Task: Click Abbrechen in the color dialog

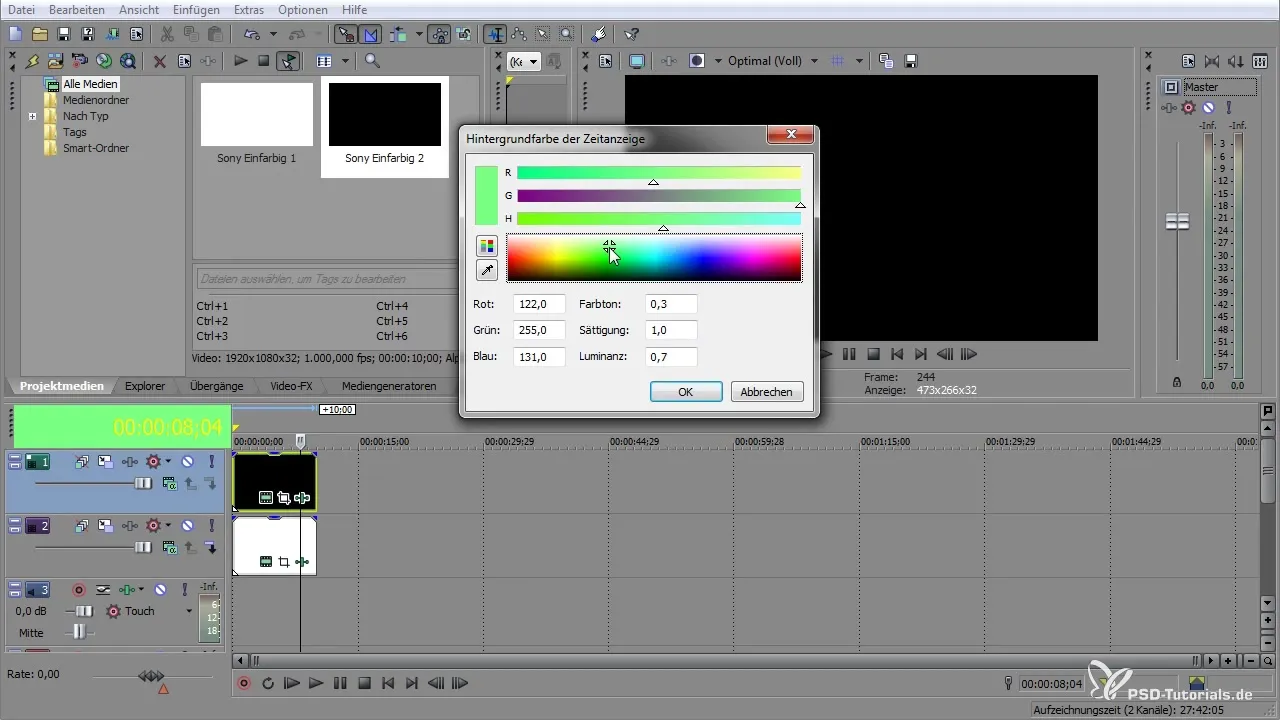Action: [x=767, y=392]
